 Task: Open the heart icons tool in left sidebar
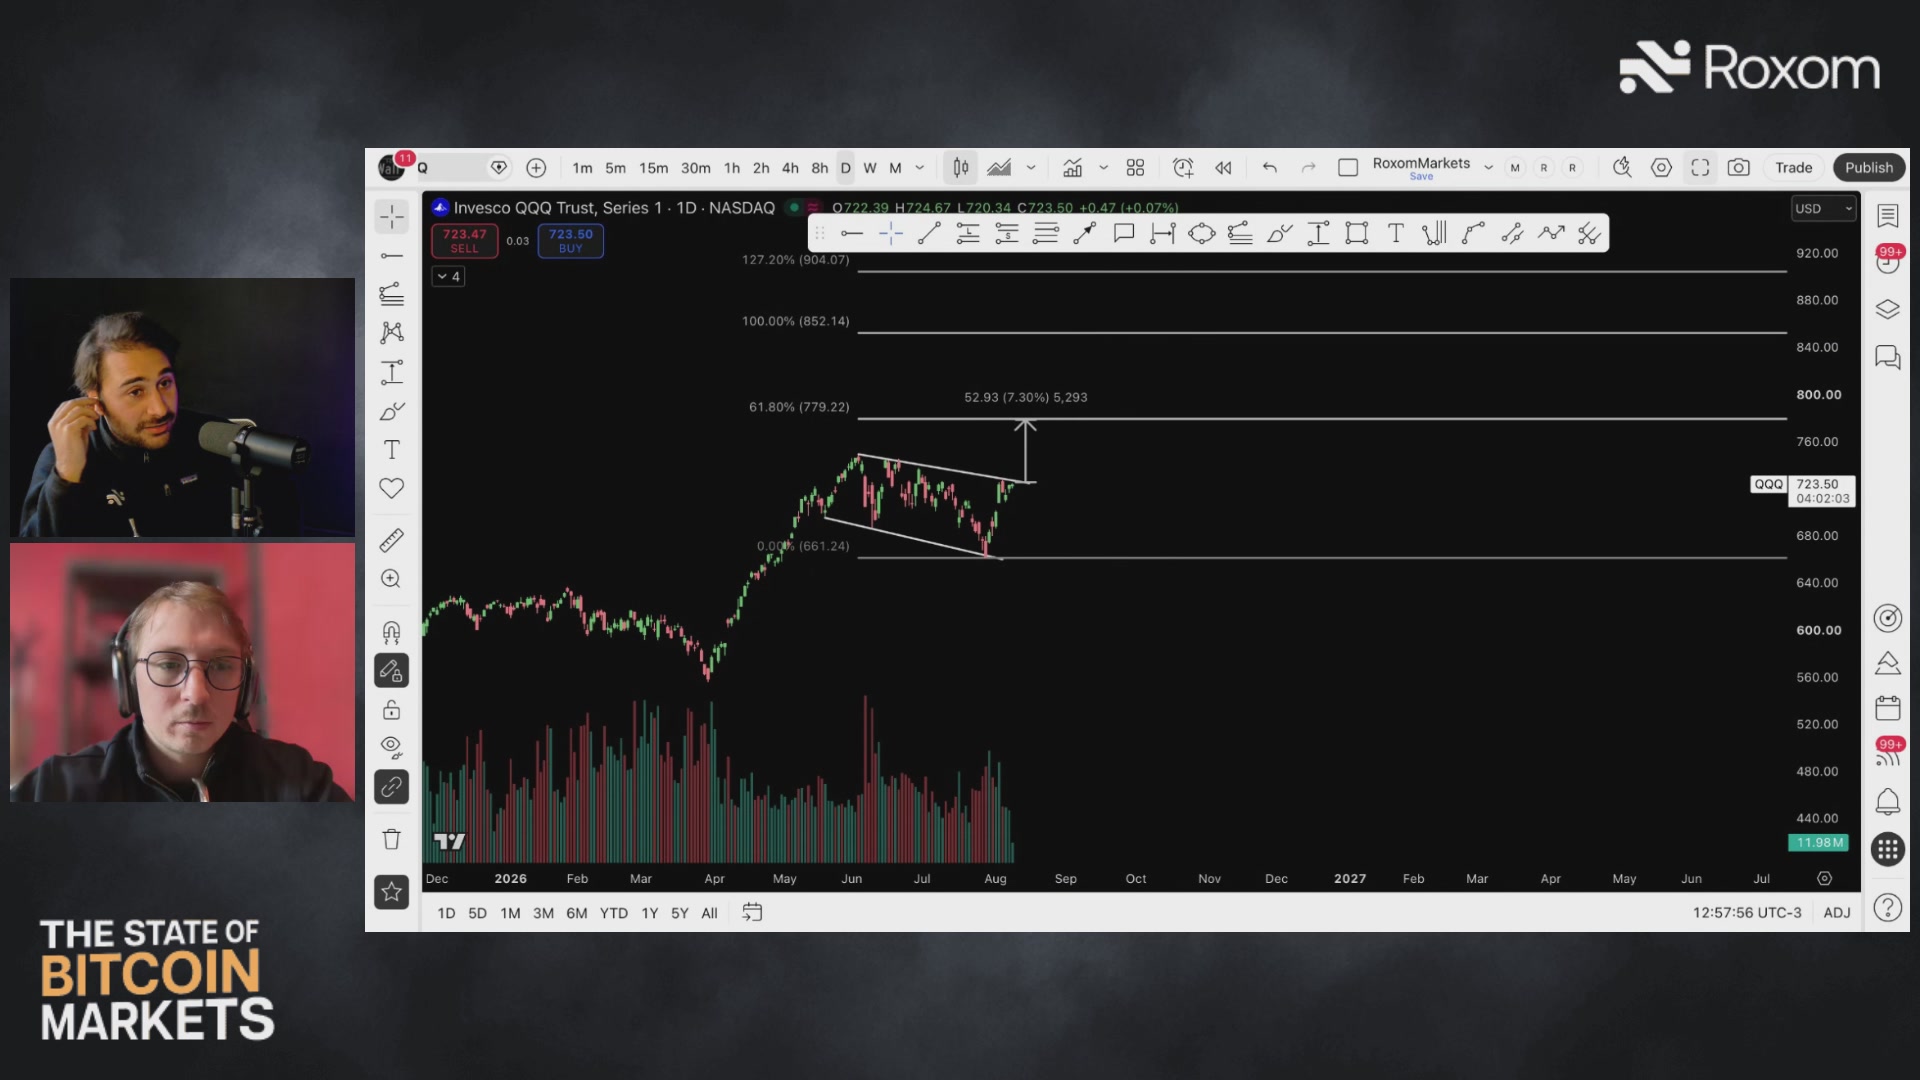392,488
